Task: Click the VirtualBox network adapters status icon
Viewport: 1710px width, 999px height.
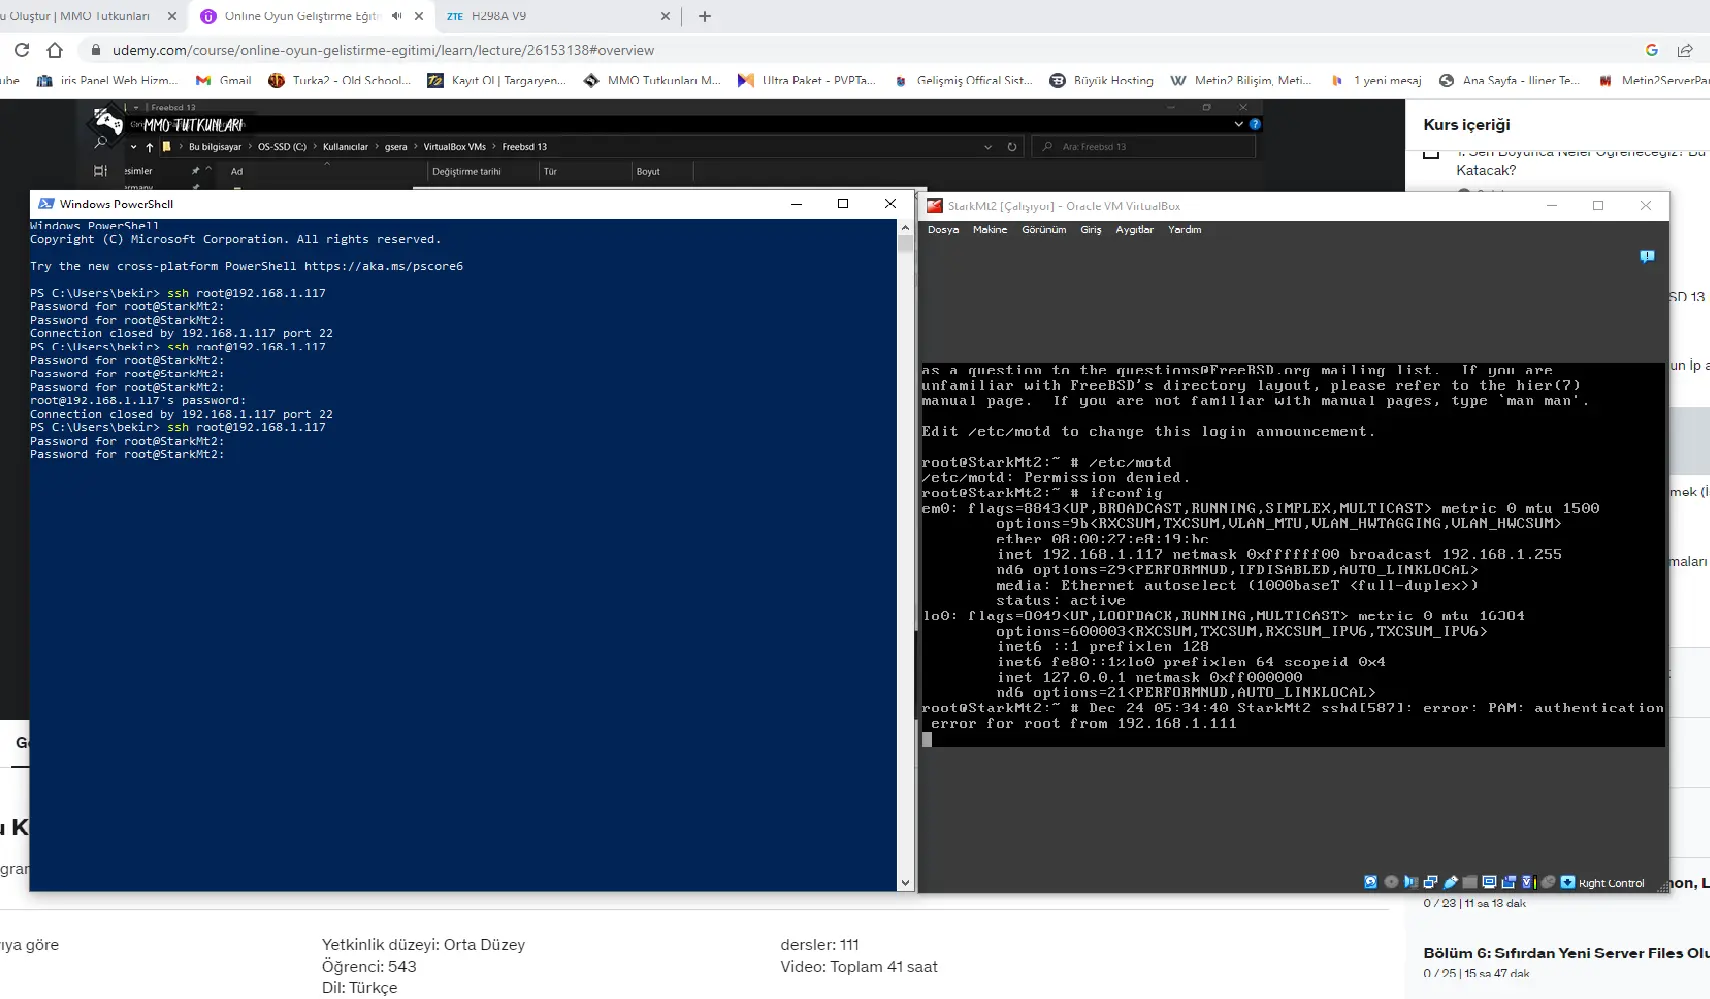Action: pyautogui.click(x=1430, y=882)
